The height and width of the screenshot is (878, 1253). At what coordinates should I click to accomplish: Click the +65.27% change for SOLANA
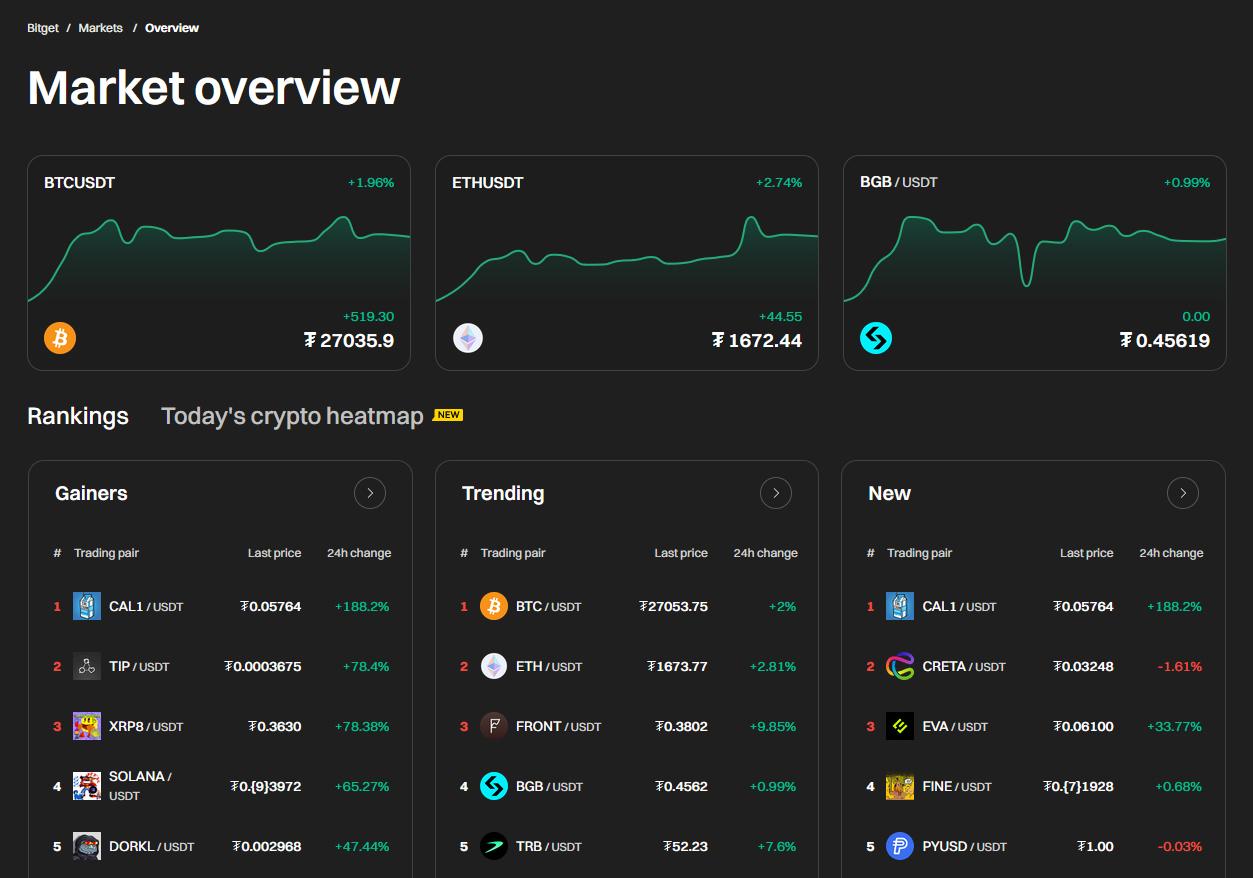362,786
